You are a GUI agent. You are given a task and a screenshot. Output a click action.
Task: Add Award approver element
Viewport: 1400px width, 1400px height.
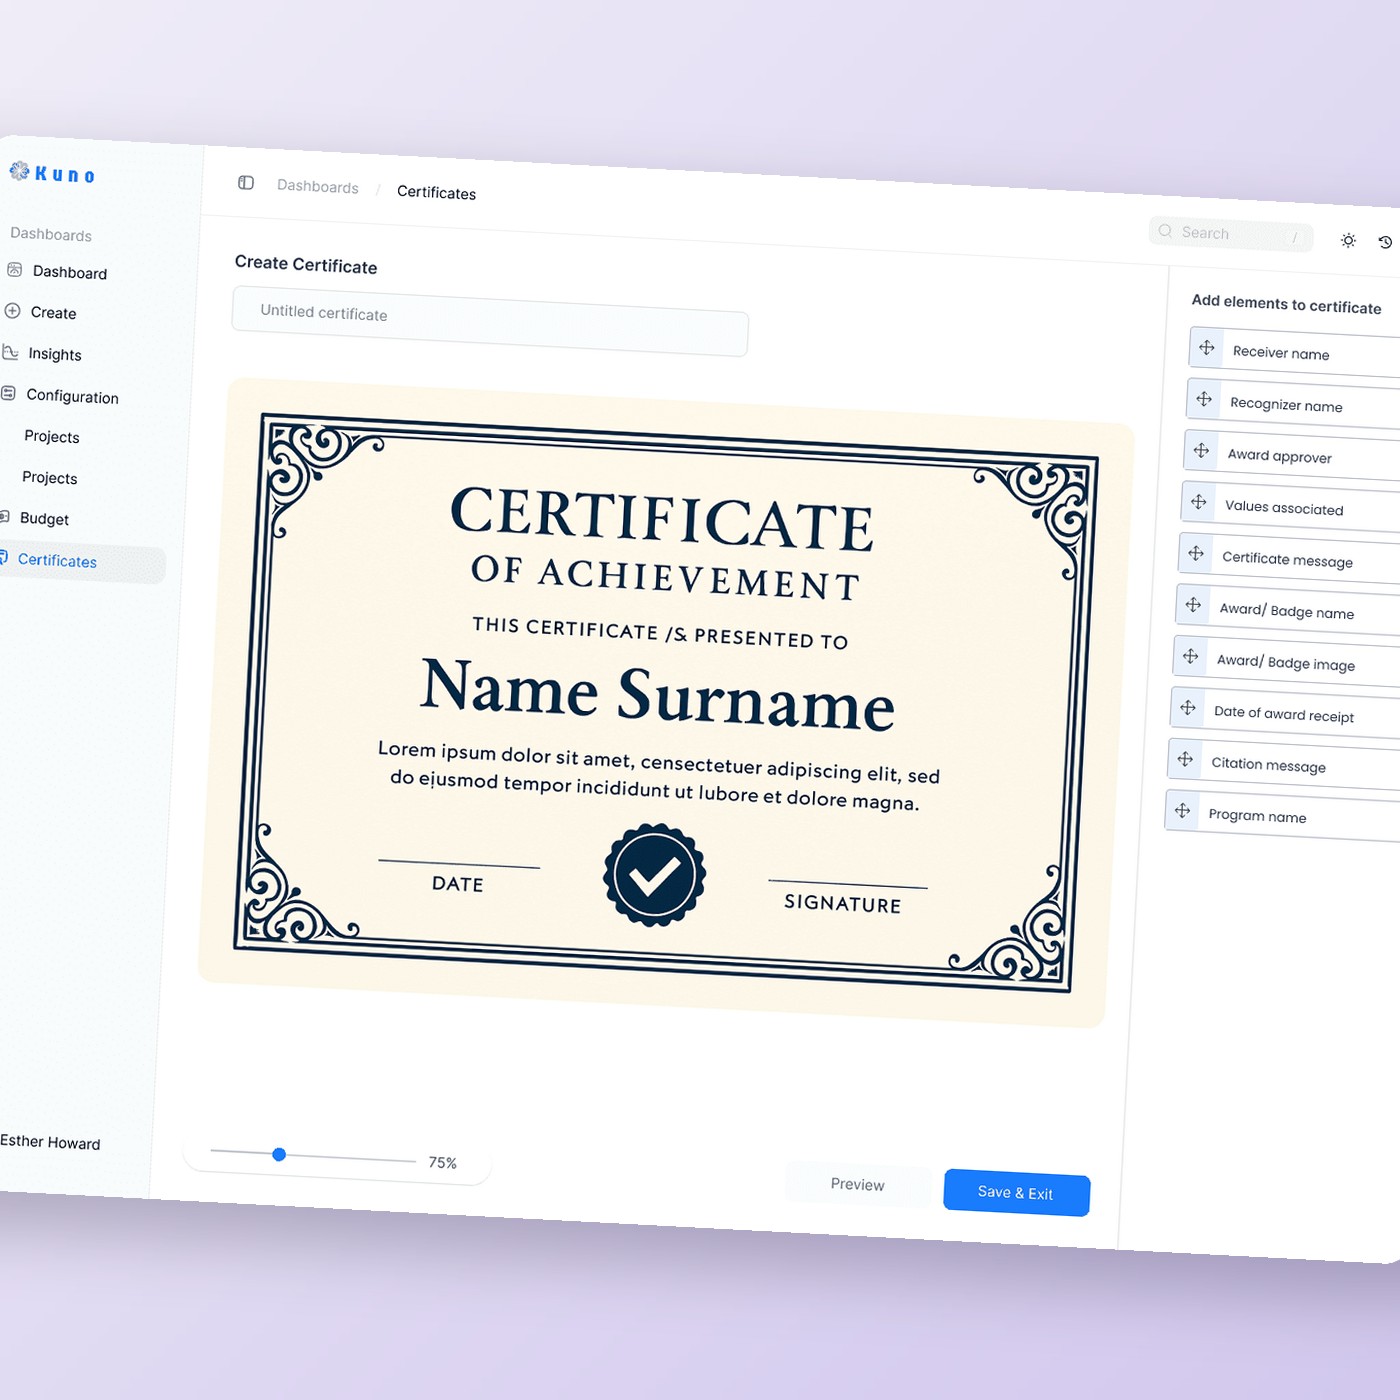(1290, 455)
